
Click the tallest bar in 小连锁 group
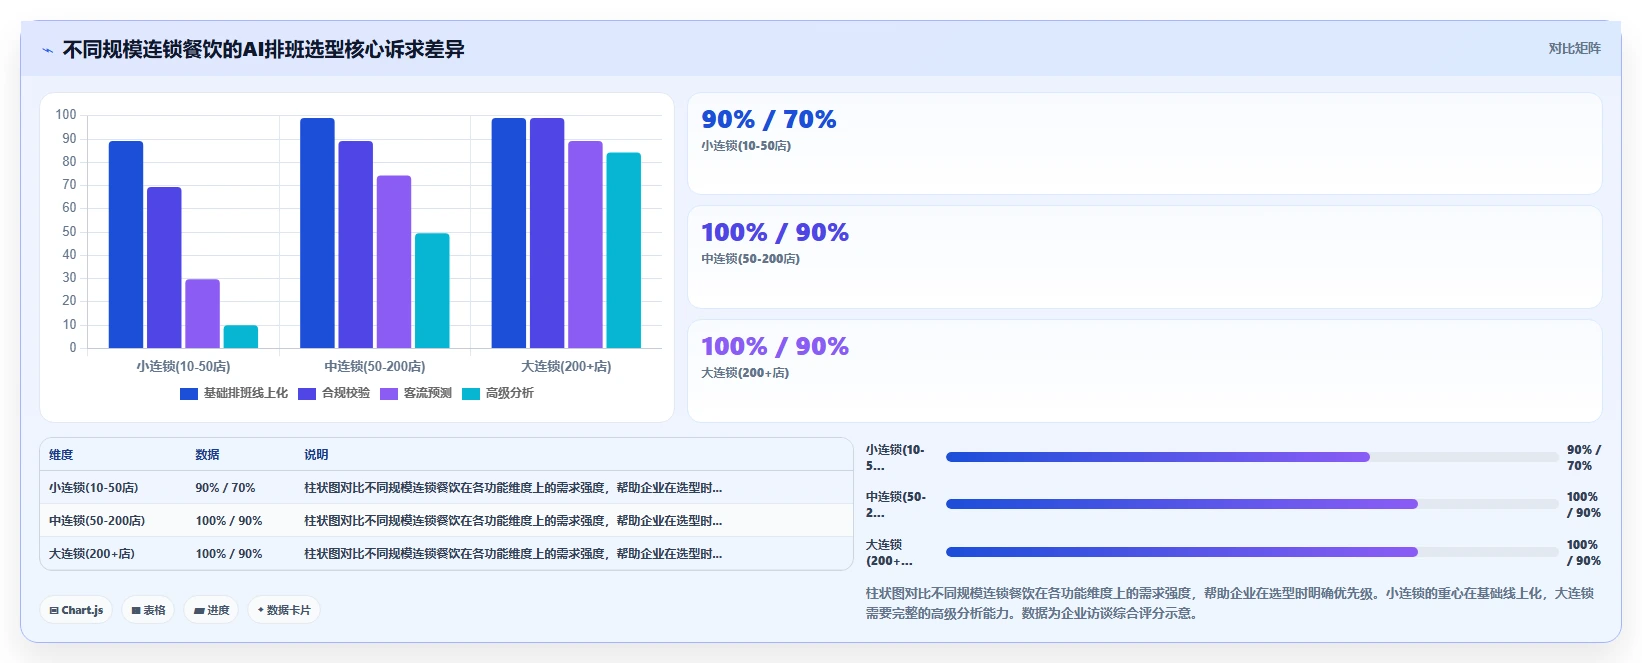126,245
